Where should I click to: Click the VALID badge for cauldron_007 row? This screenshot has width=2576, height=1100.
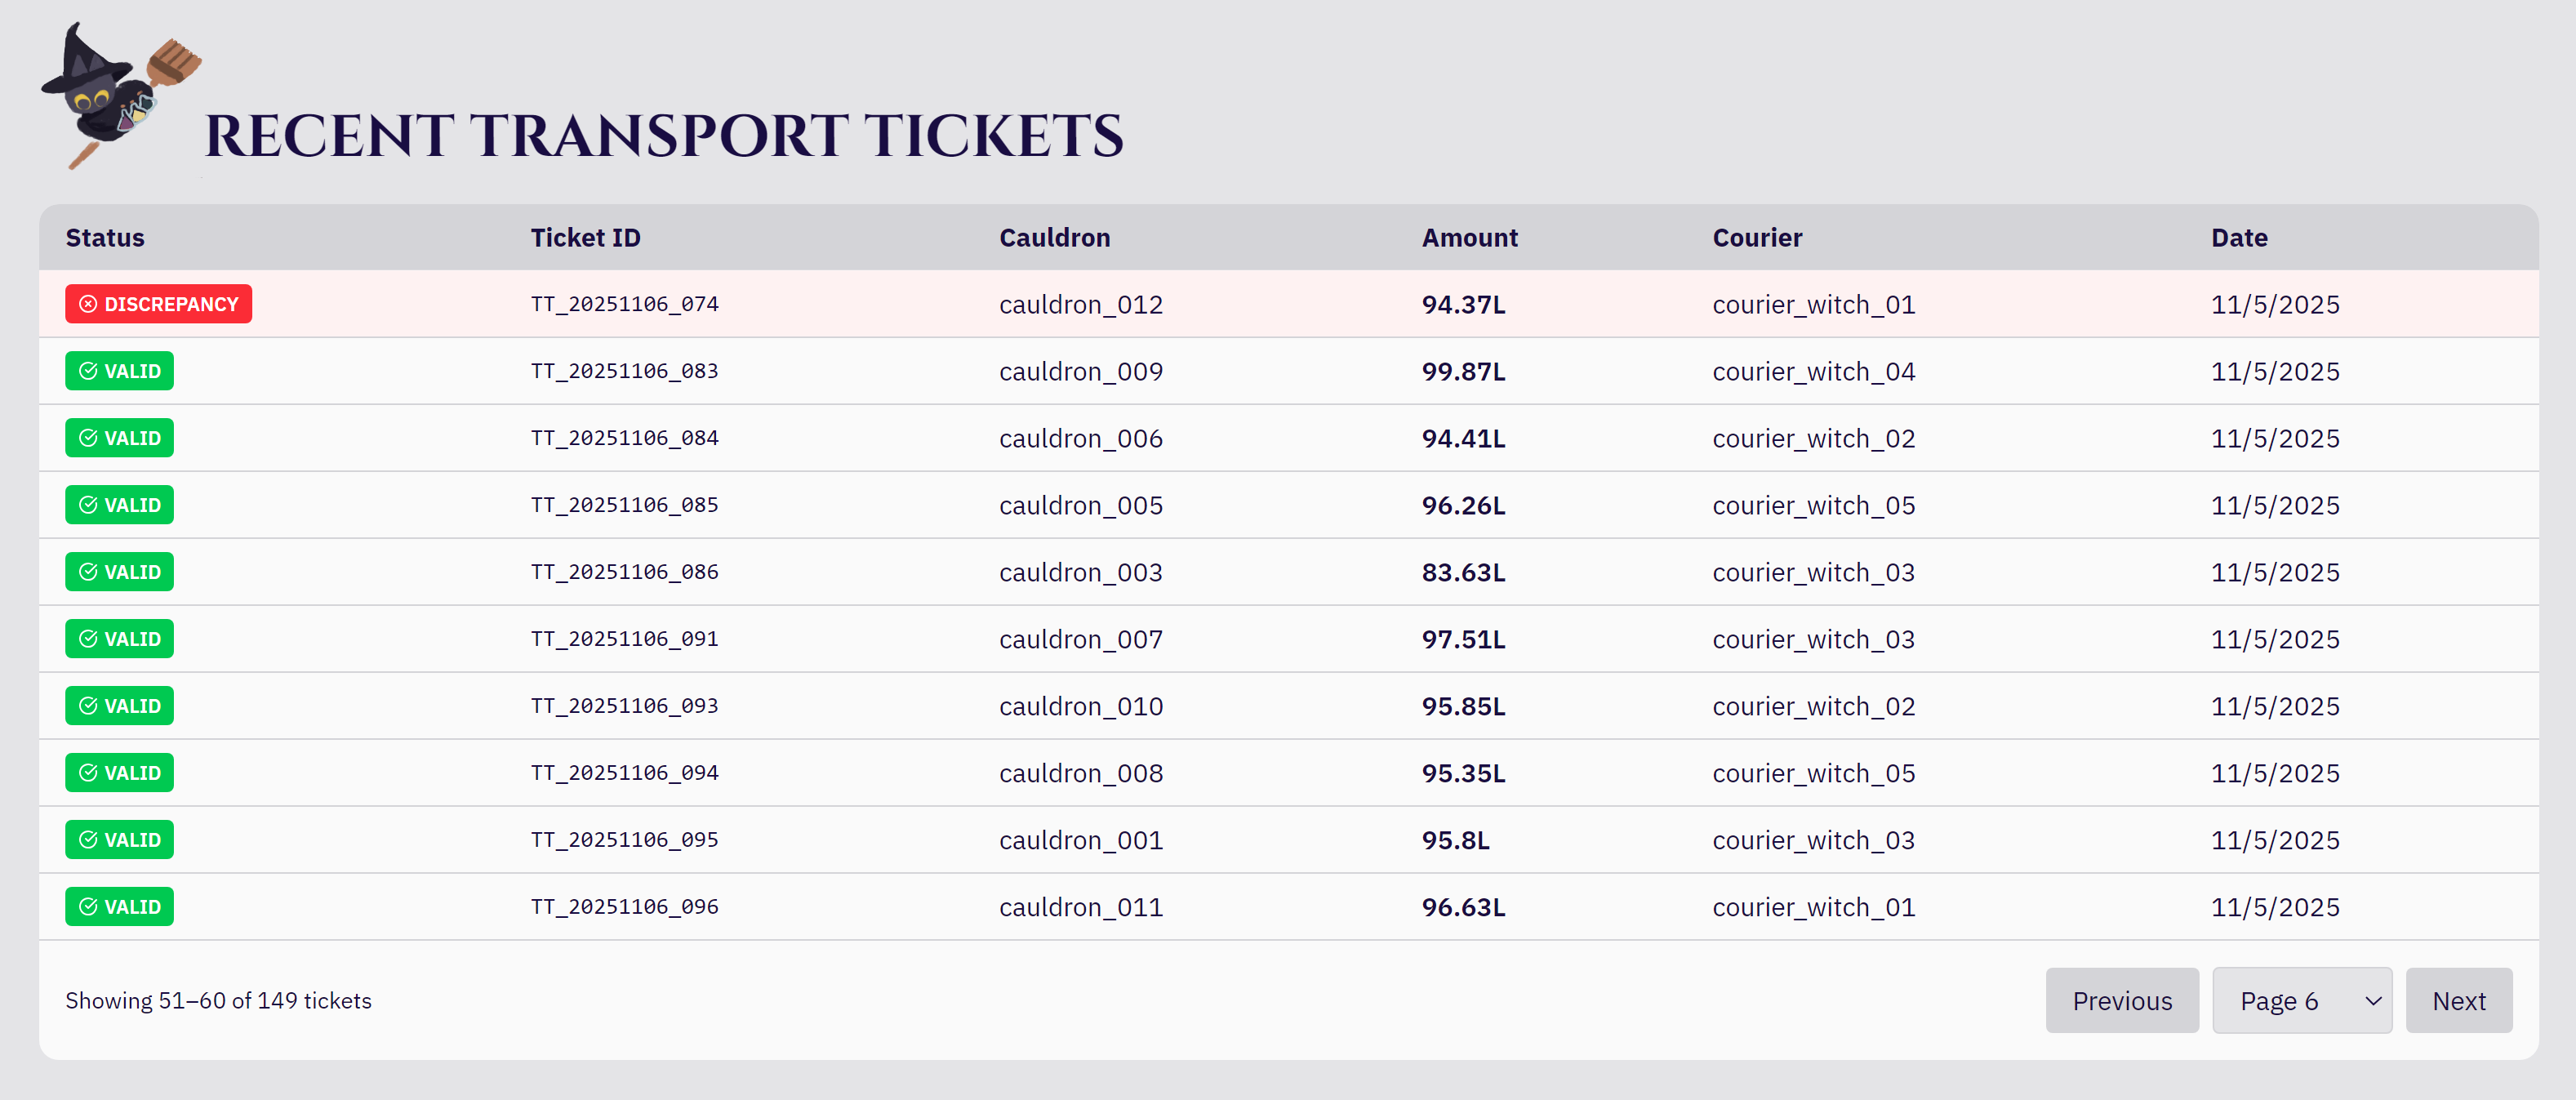[x=119, y=639]
